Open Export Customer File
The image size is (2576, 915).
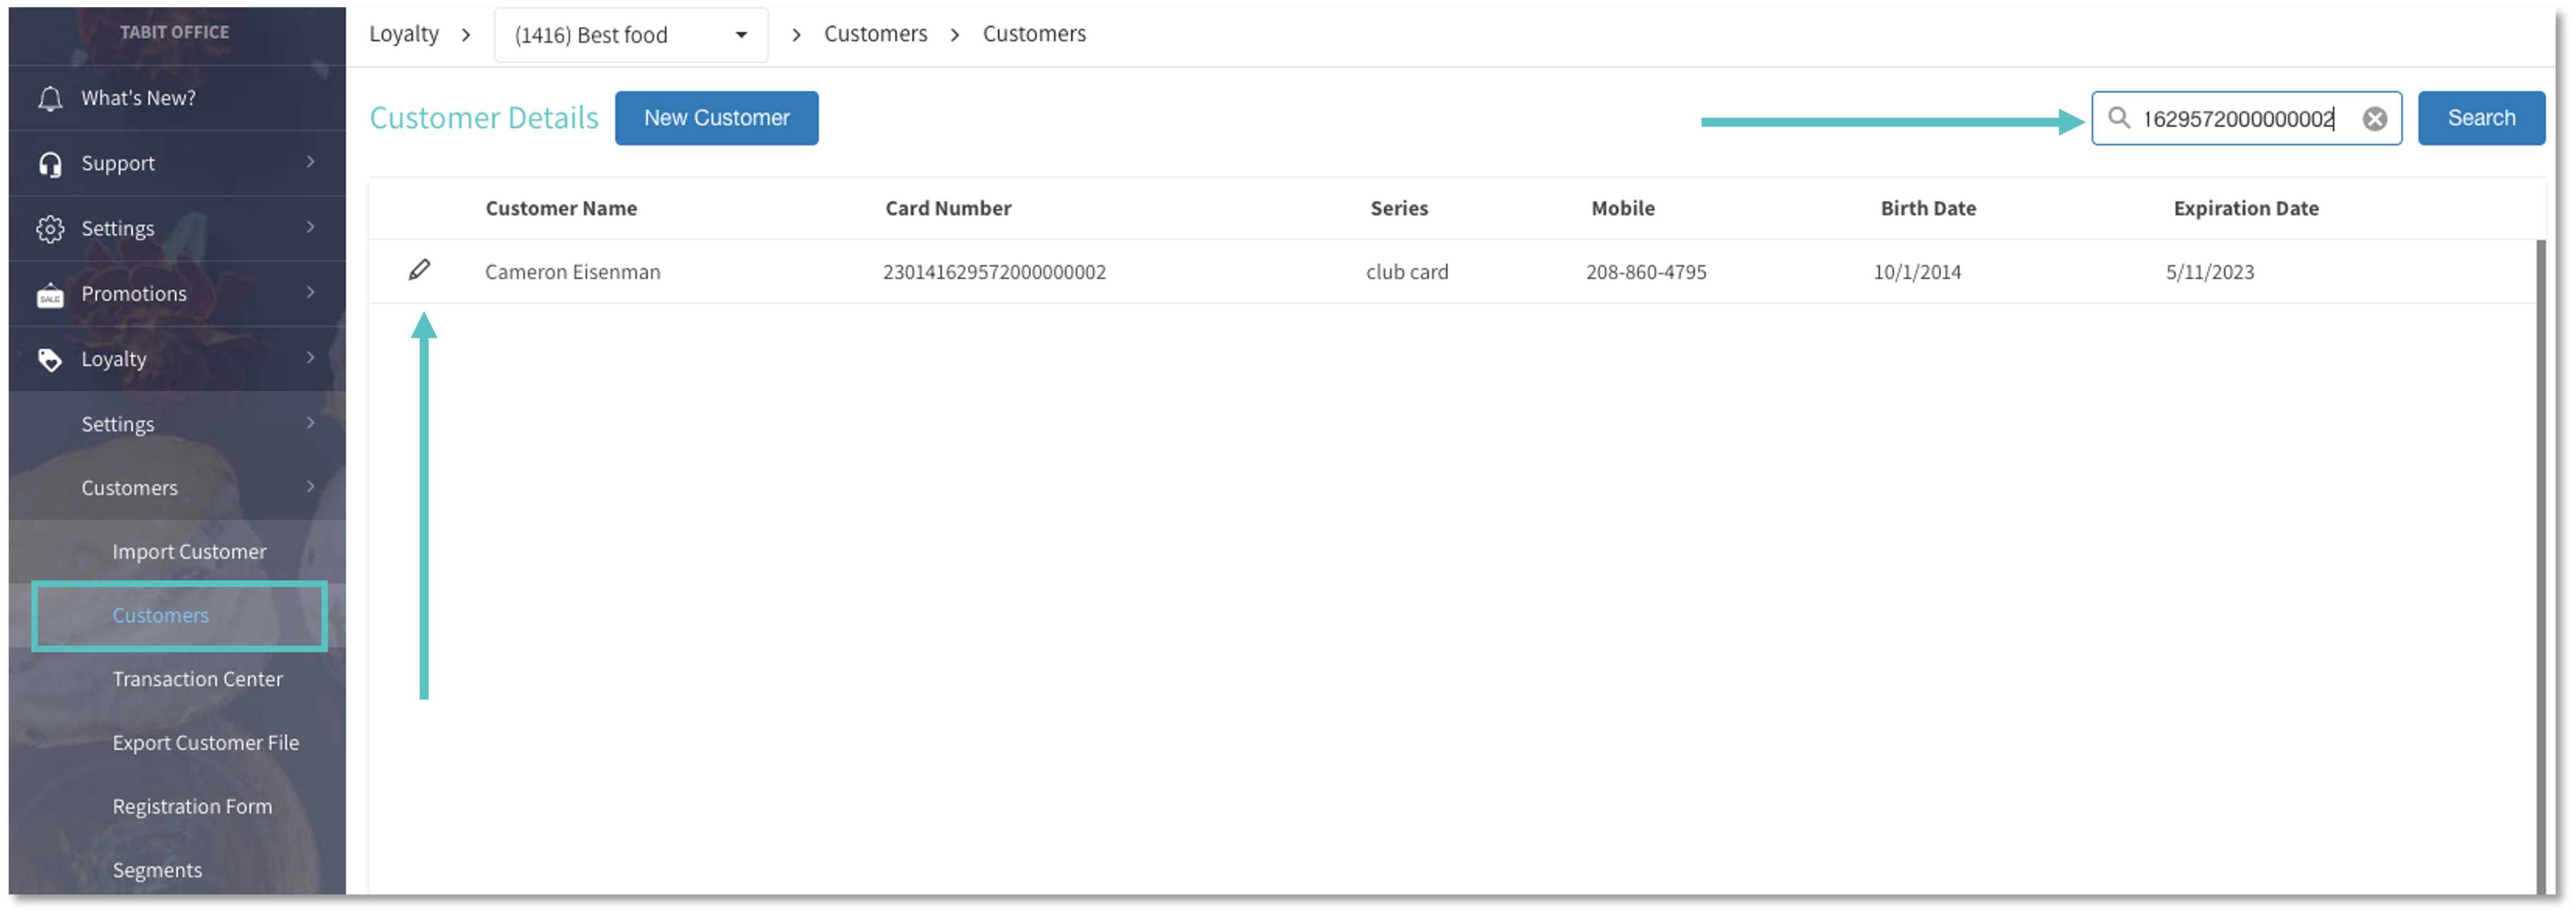205,743
